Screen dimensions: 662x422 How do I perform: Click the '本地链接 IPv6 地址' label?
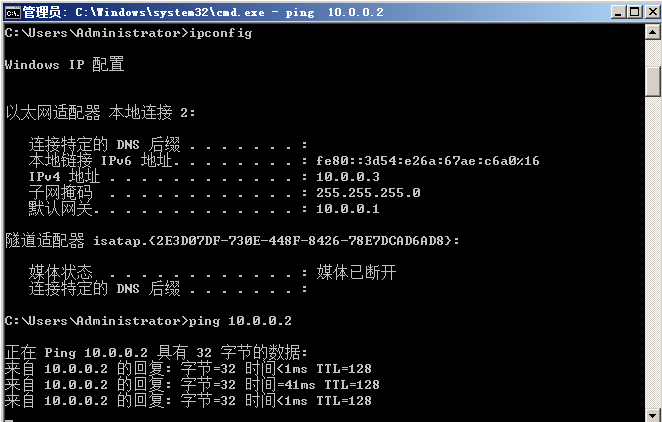click(100, 160)
